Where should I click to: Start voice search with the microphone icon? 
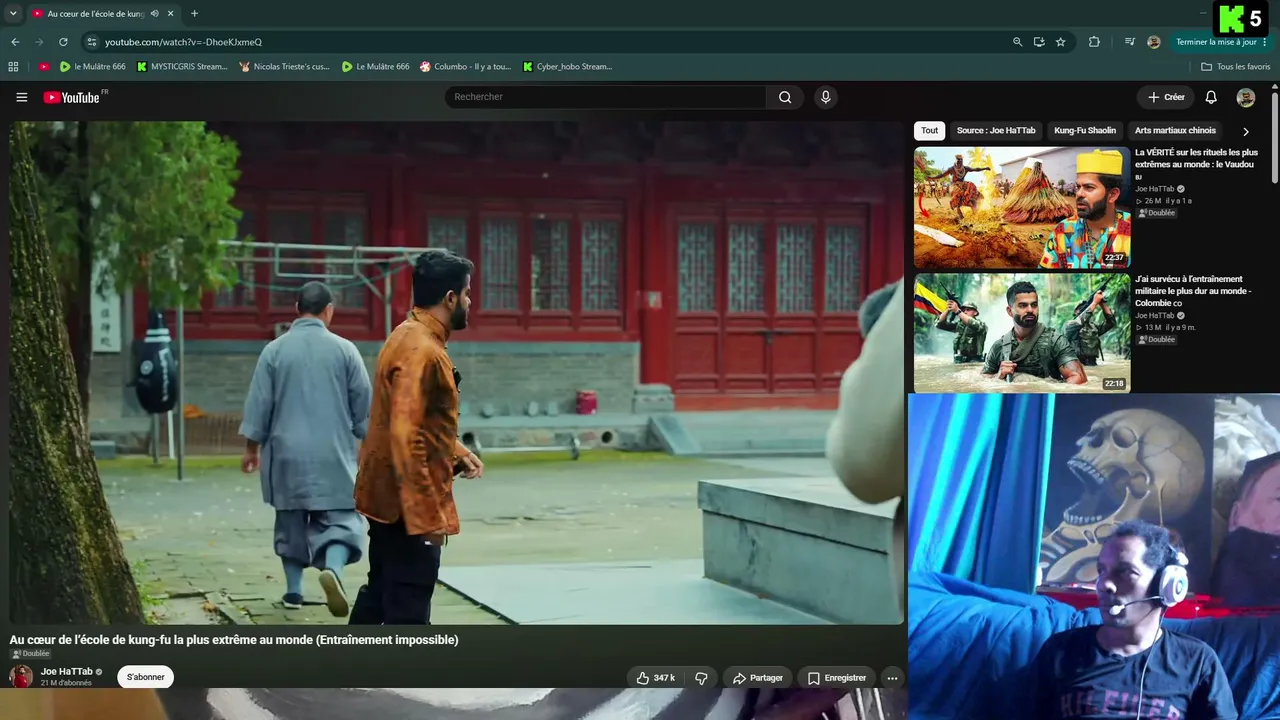(x=825, y=97)
